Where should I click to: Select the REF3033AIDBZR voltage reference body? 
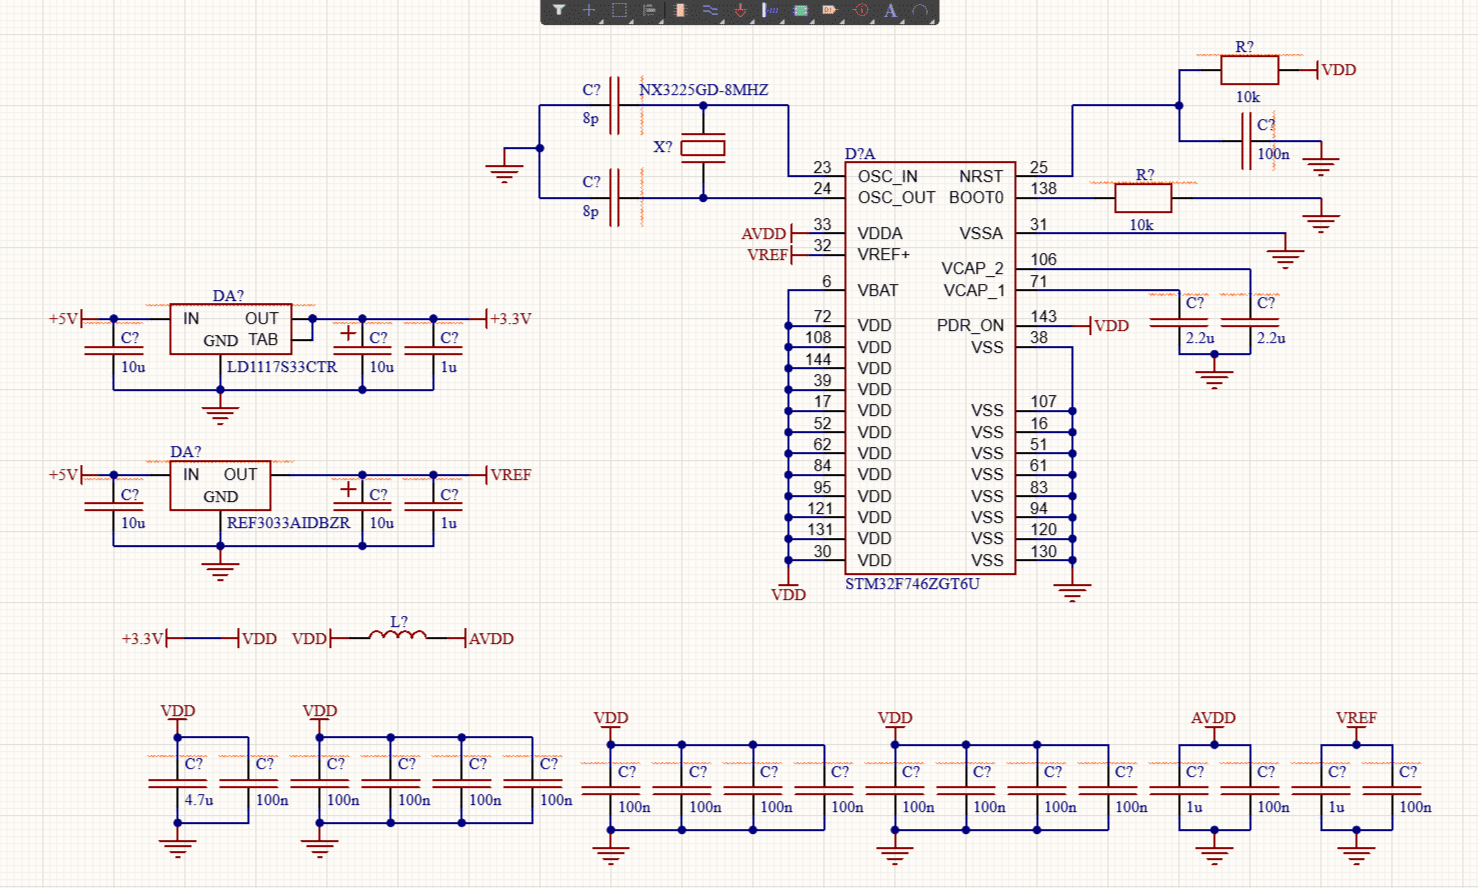220,485
